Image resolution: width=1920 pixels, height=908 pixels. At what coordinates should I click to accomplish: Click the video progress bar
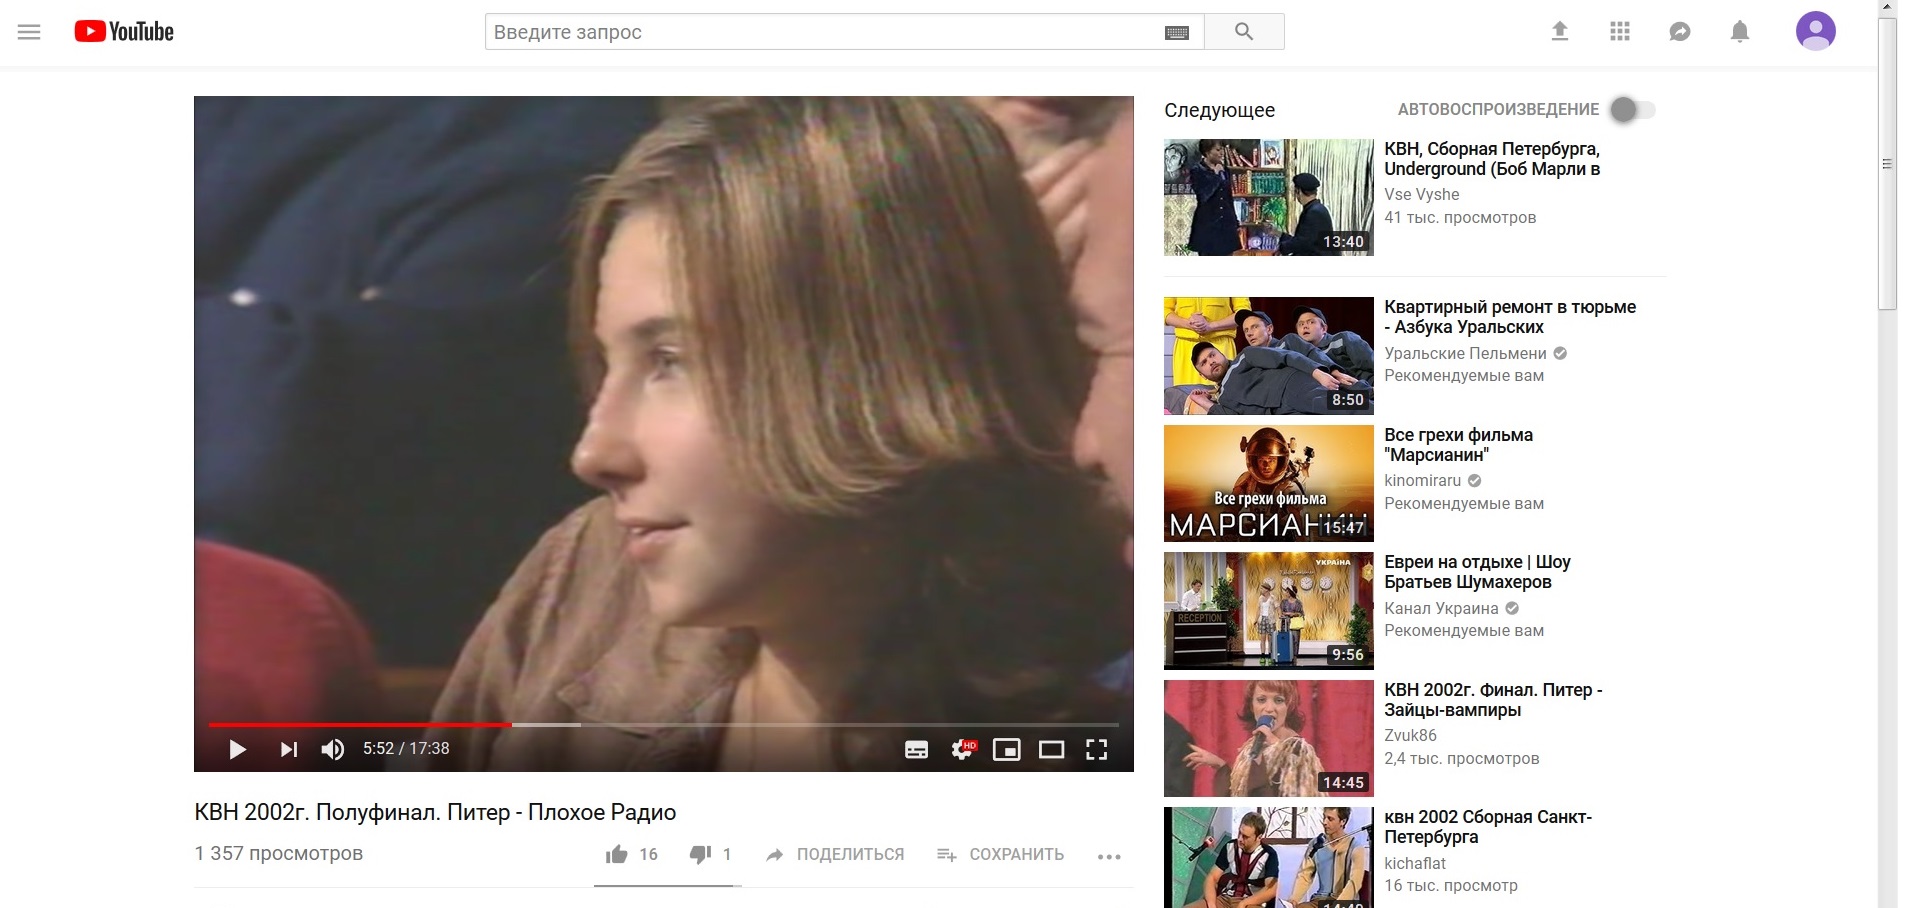[663, 724]
